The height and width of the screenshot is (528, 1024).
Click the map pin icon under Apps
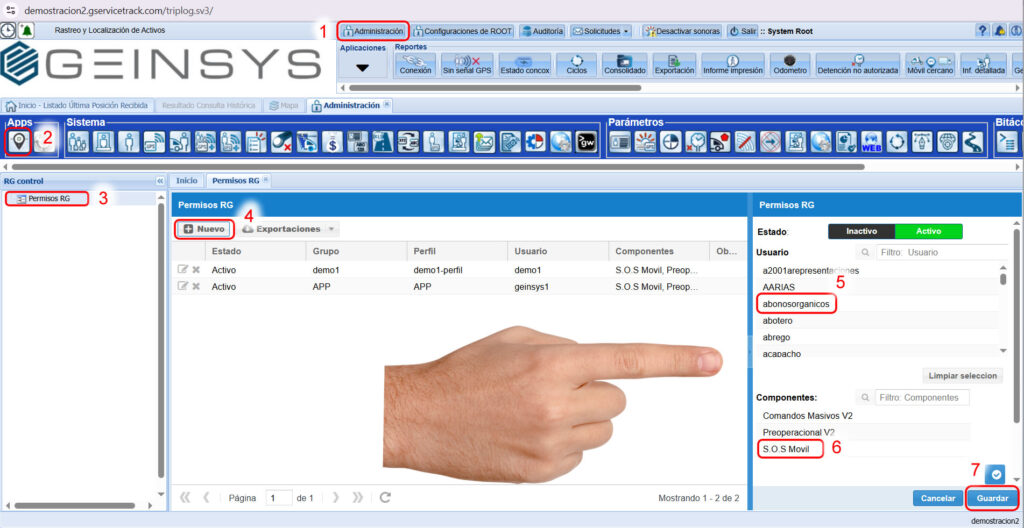18,143
